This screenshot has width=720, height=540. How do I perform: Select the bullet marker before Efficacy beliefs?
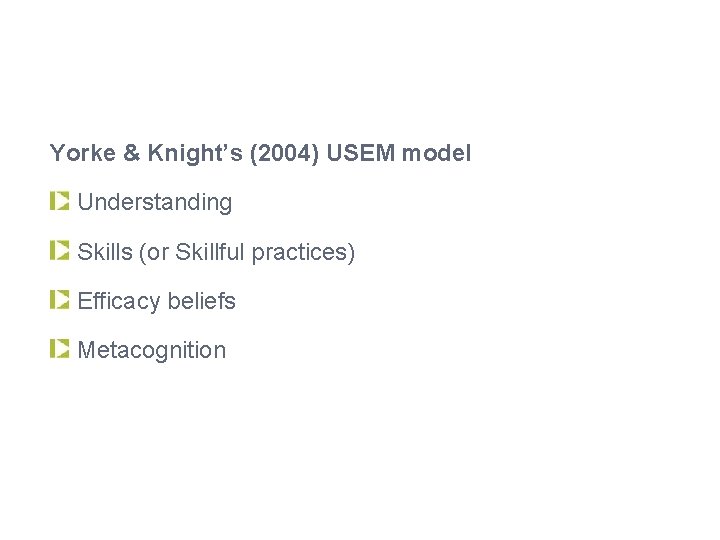tap(60, 299)
